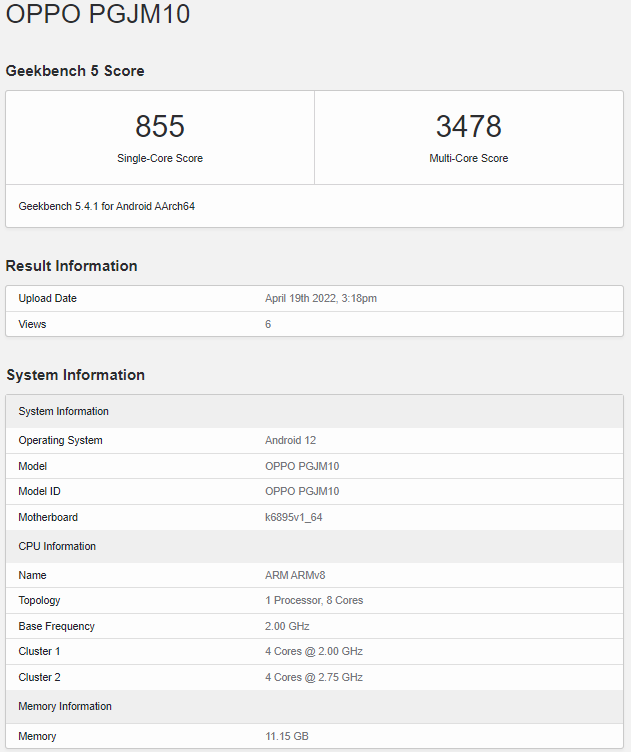Select the Multi-Core Score label
This screenshot has height=752, width=631.
(468, 158)
